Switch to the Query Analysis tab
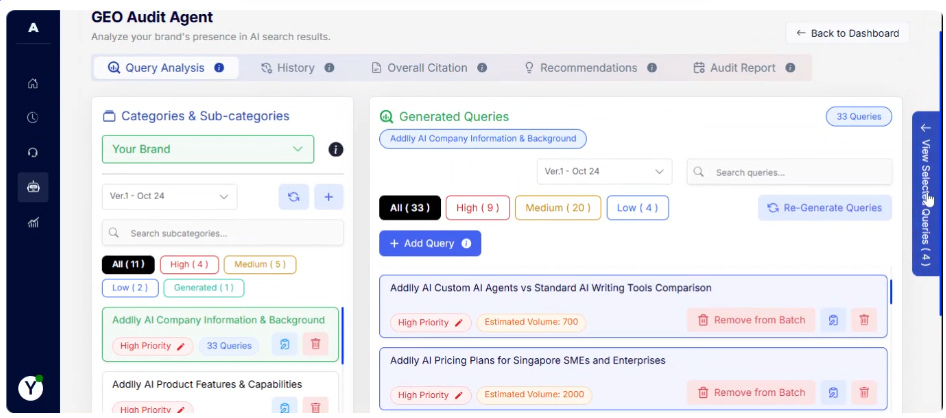This screenshot has height=418, width=946. tap(166, 68)
